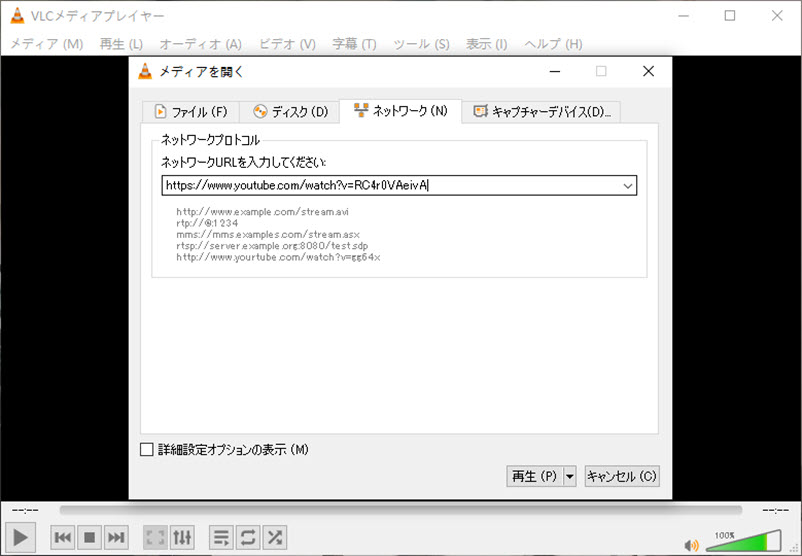Toggle fullscreen mode icon
The image size is (802, 556).
point(155,537)
